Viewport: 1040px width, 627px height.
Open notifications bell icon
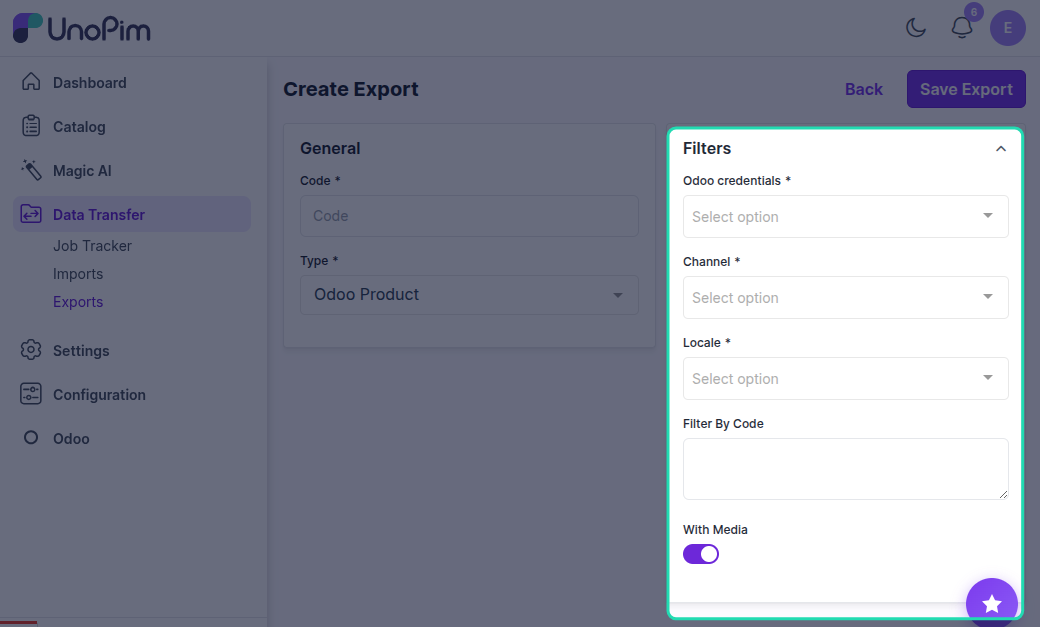click(962, 28)
